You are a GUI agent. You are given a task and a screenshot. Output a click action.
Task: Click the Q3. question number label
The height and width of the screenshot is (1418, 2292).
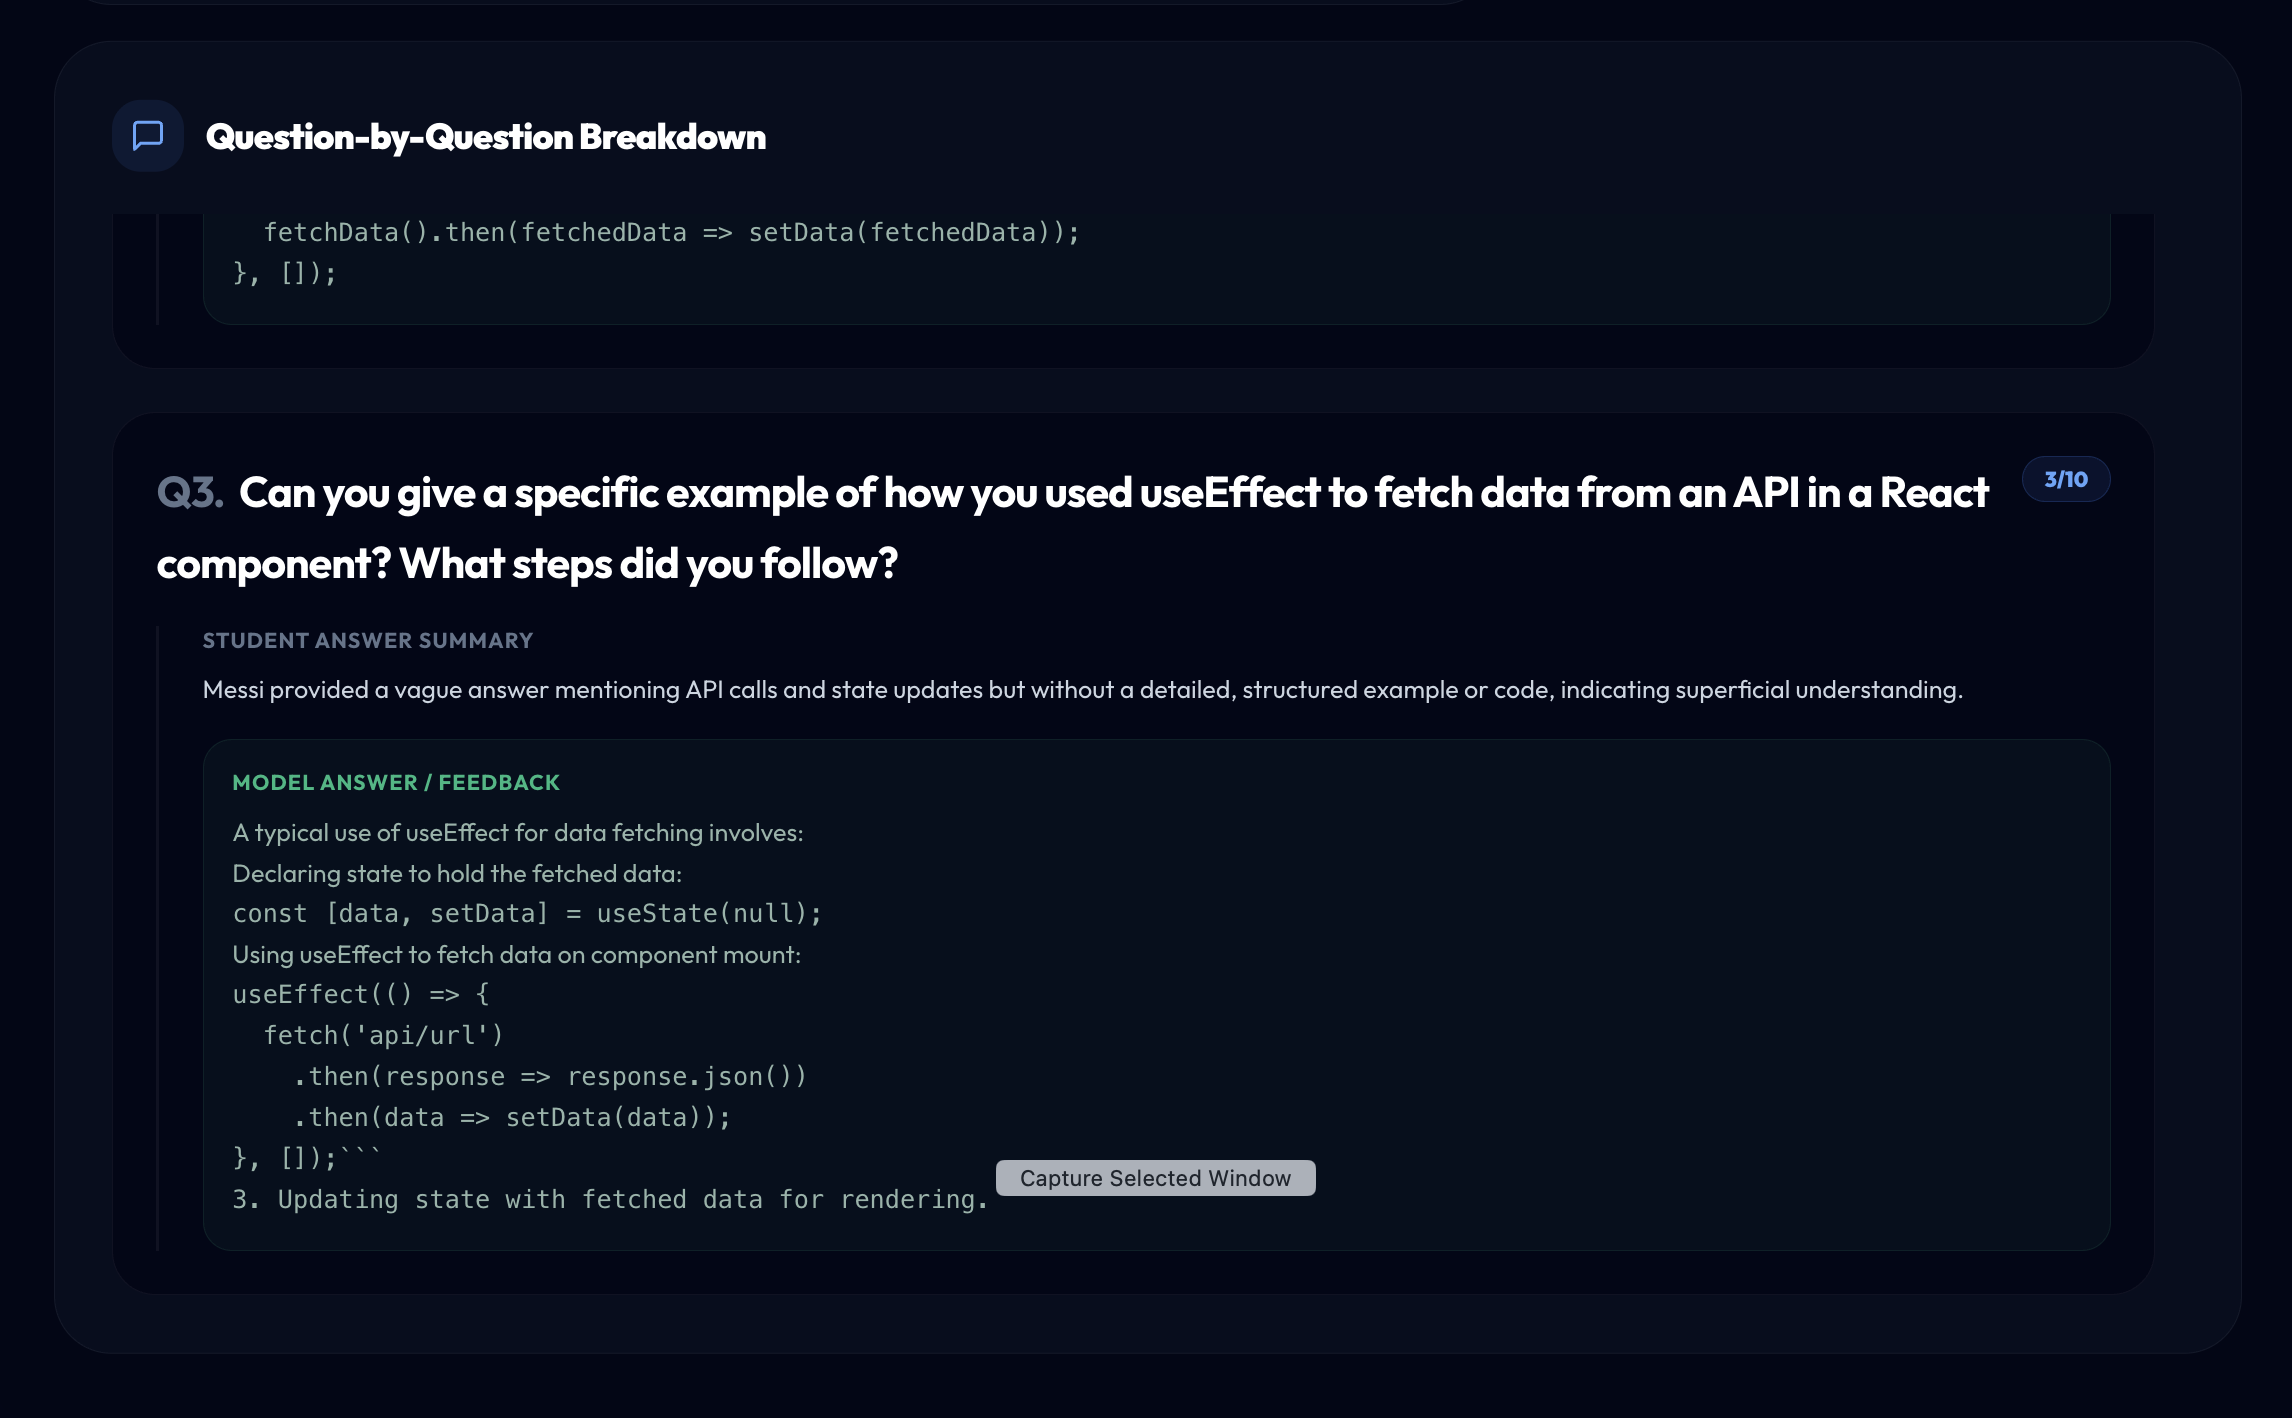coord(190,493)
